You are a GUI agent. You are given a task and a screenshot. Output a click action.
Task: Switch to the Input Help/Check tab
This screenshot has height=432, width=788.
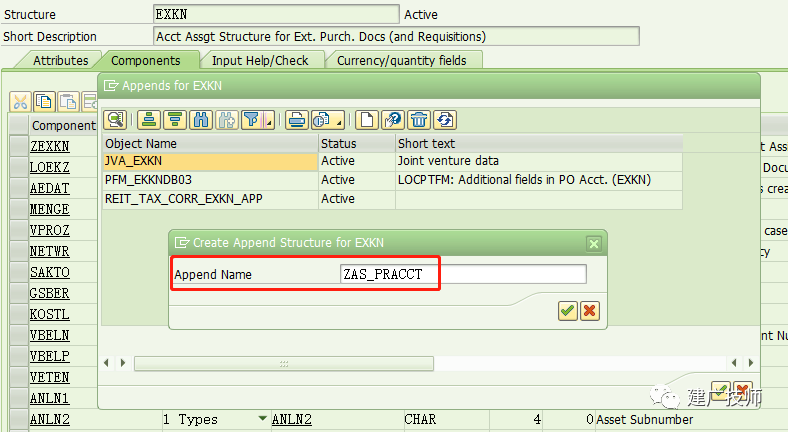pyautogui.click(x=260, y=60)
